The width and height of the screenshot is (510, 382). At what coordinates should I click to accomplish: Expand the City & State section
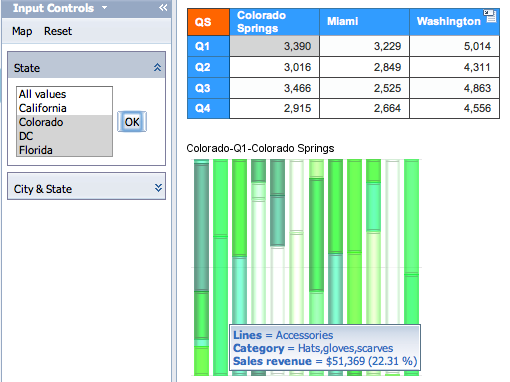pos(158,188)
